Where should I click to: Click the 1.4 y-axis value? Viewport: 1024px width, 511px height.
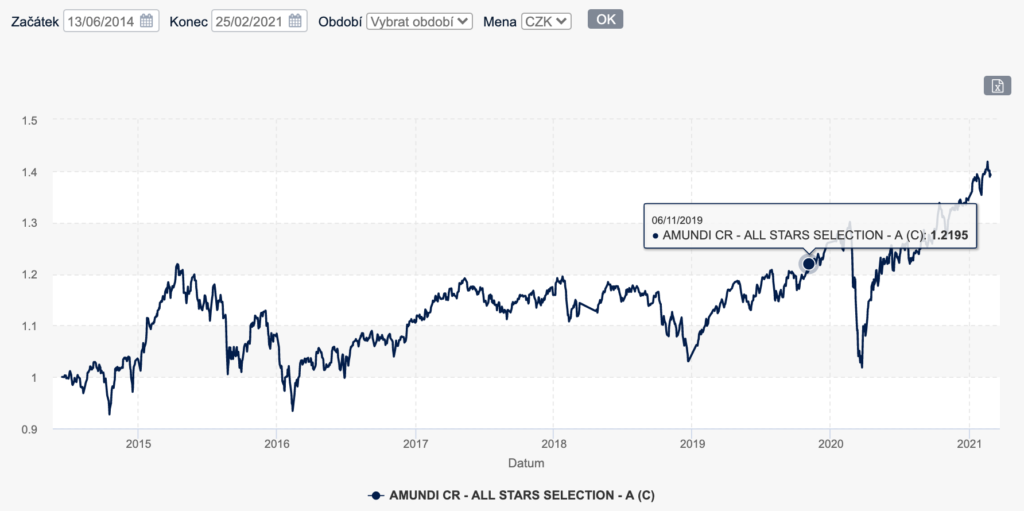pyautogui.click(x=31, y=172)
